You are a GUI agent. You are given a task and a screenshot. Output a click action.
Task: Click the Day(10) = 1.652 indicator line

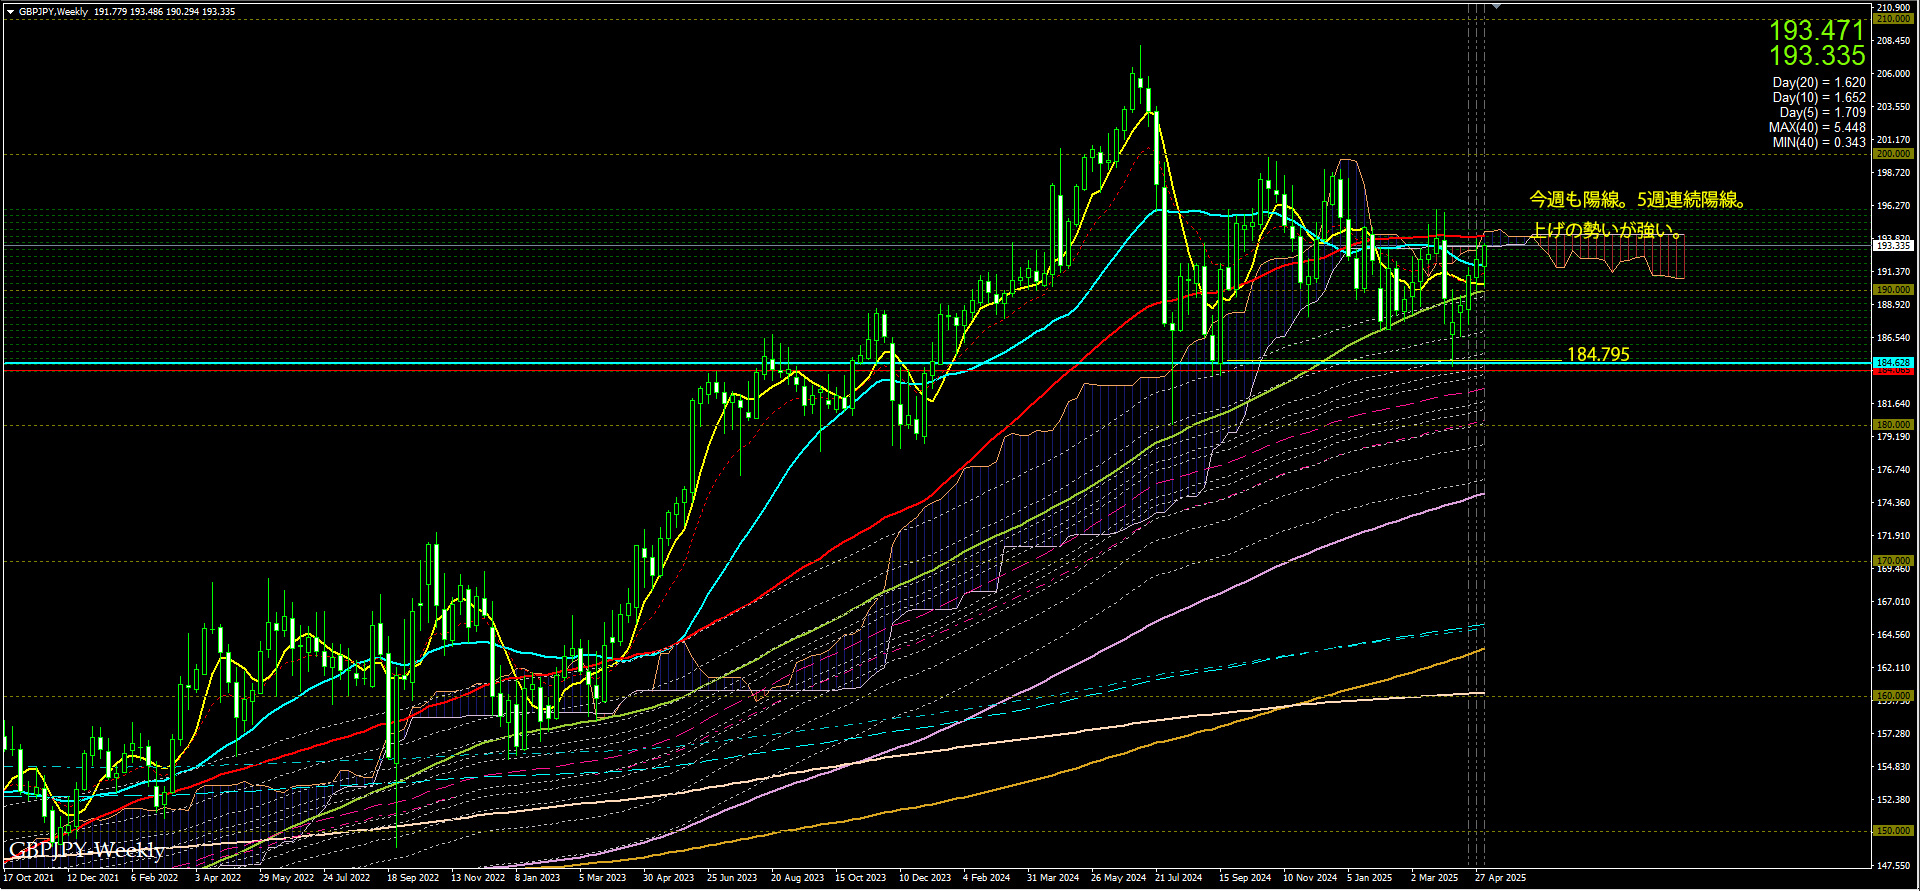click(1819, 98)
